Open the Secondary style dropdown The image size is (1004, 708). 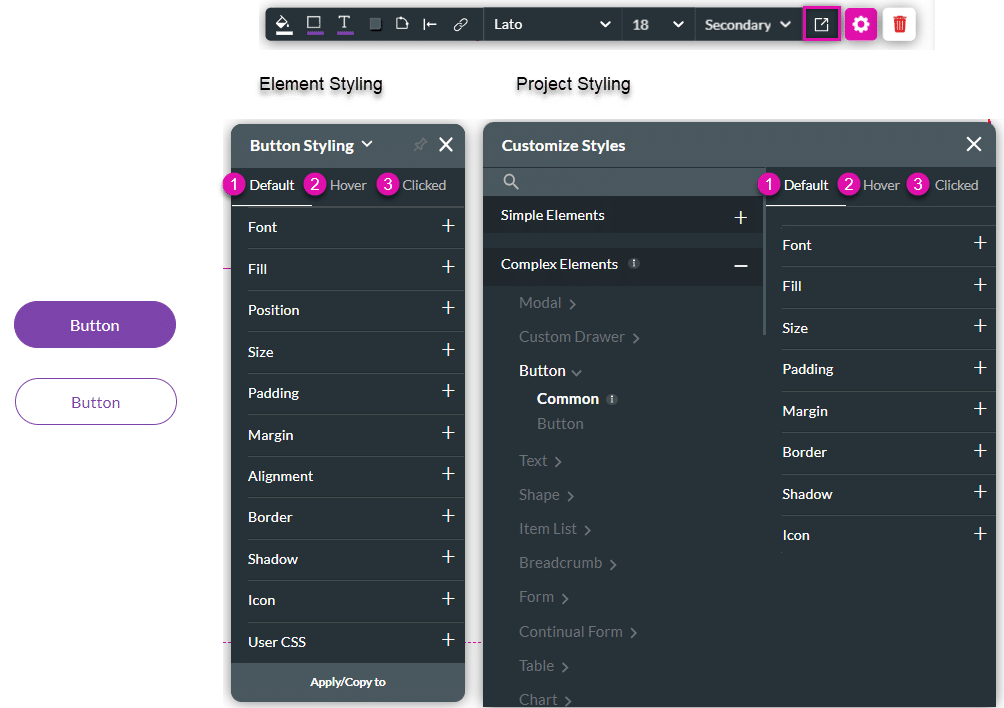[748, 25]
